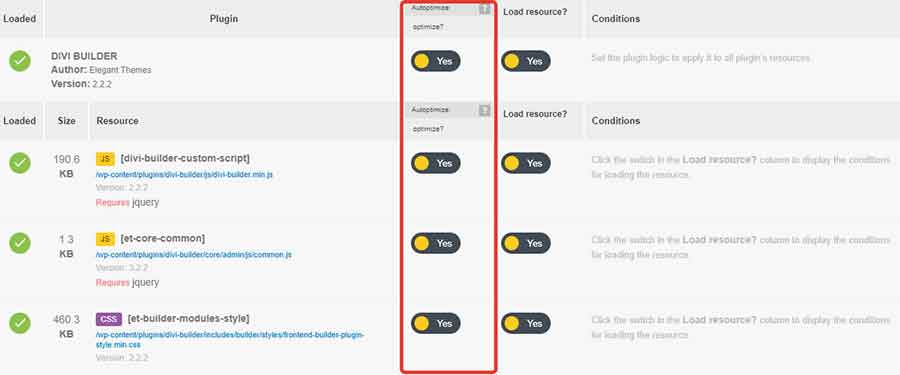
Task: Click the Resource column header
Action: pyautogui.click(x=117, y=121)
